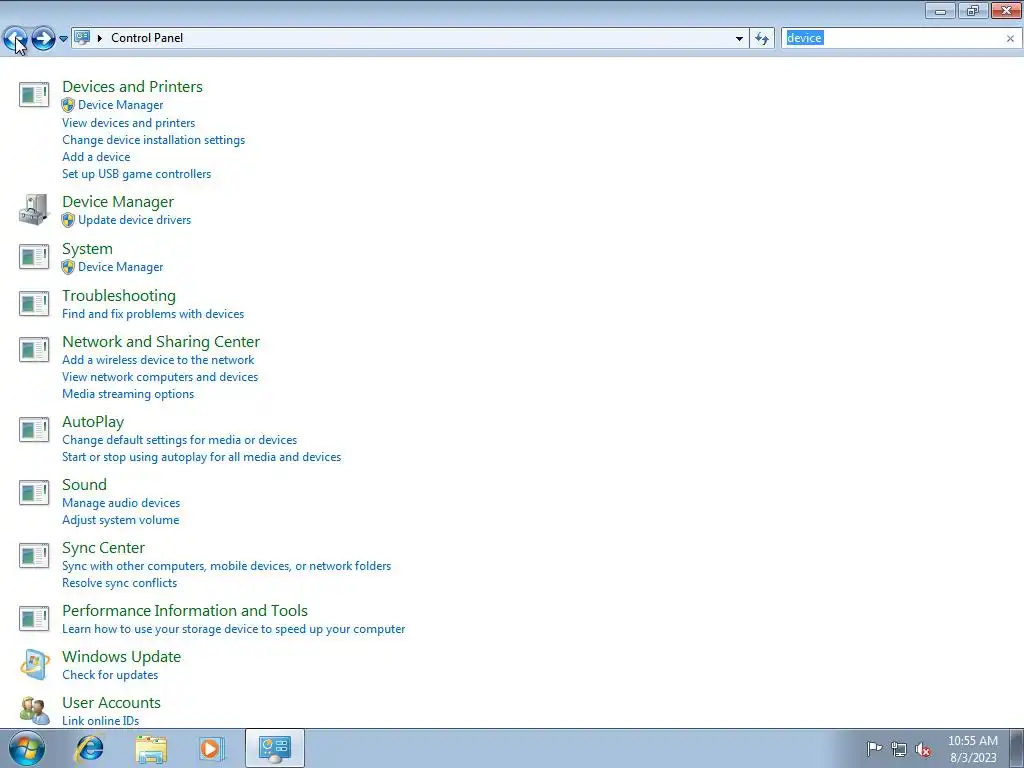Open the System heading
1024x768 pixels.
(88, 249)
